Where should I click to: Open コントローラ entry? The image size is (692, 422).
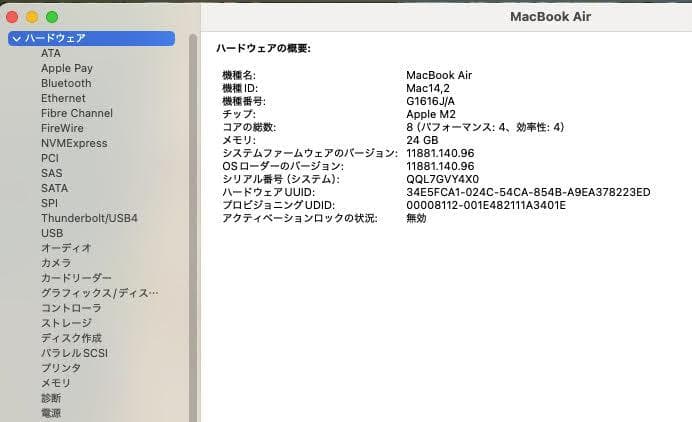pyautogui.click(x=71, y=308)
